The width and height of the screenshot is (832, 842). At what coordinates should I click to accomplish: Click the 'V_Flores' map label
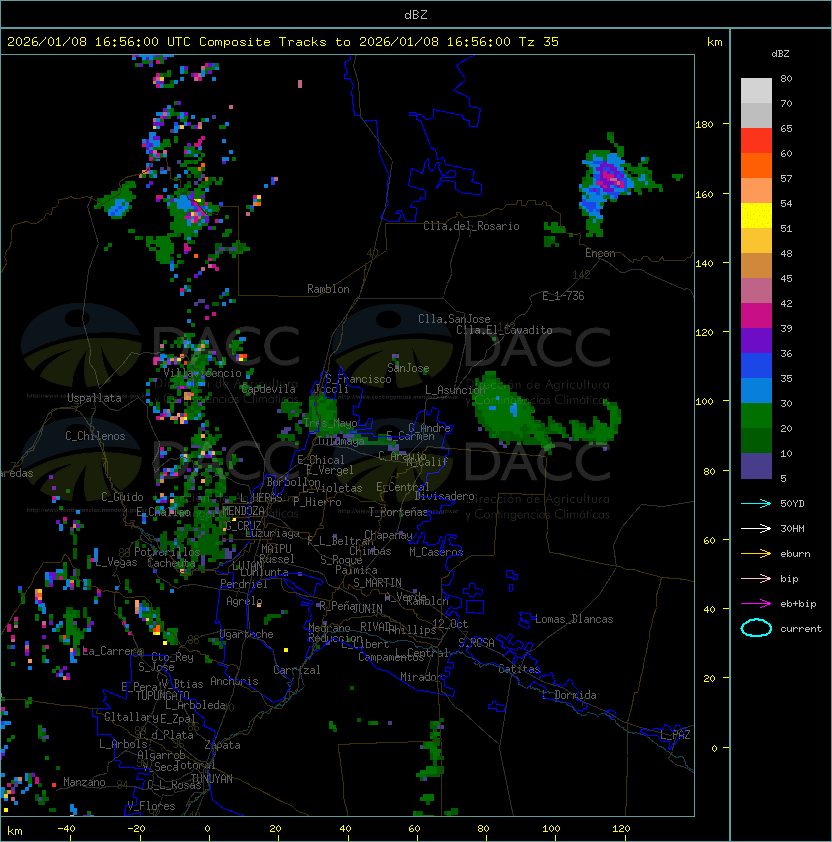coord(151,806)
